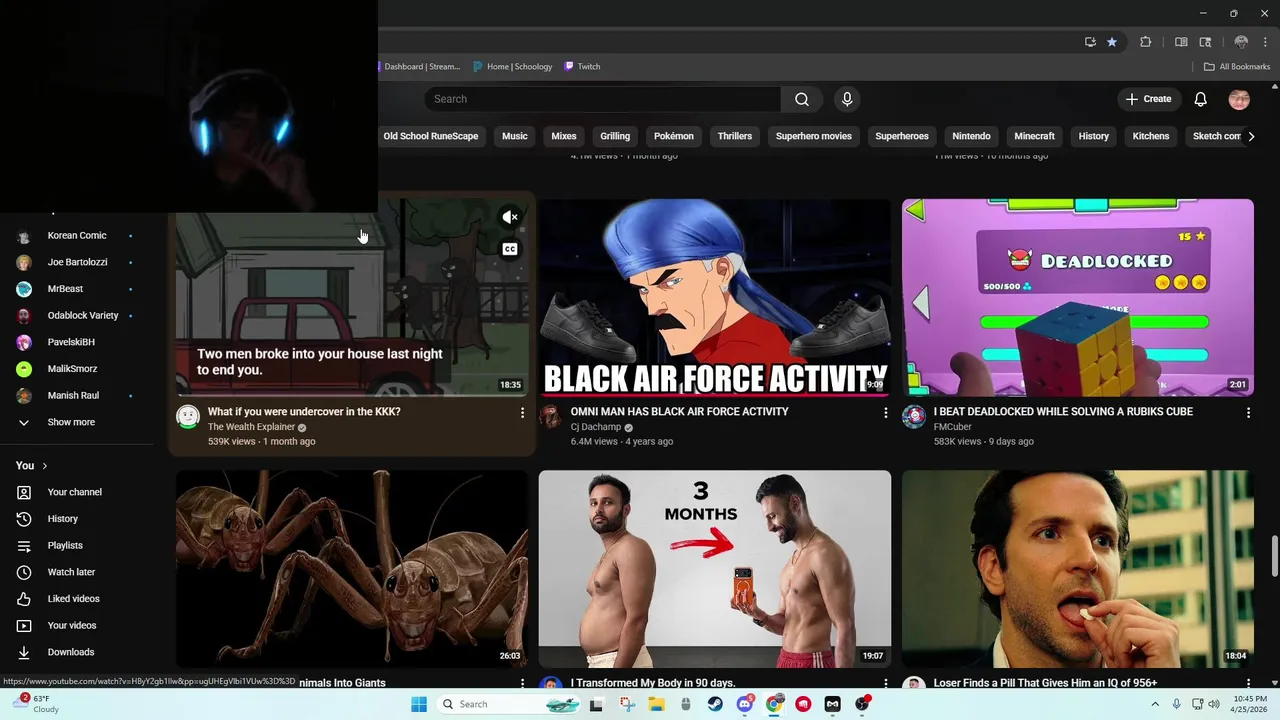The image size is (1280, 720).
Task: Click the Create button
Action: pos(1148,99)
